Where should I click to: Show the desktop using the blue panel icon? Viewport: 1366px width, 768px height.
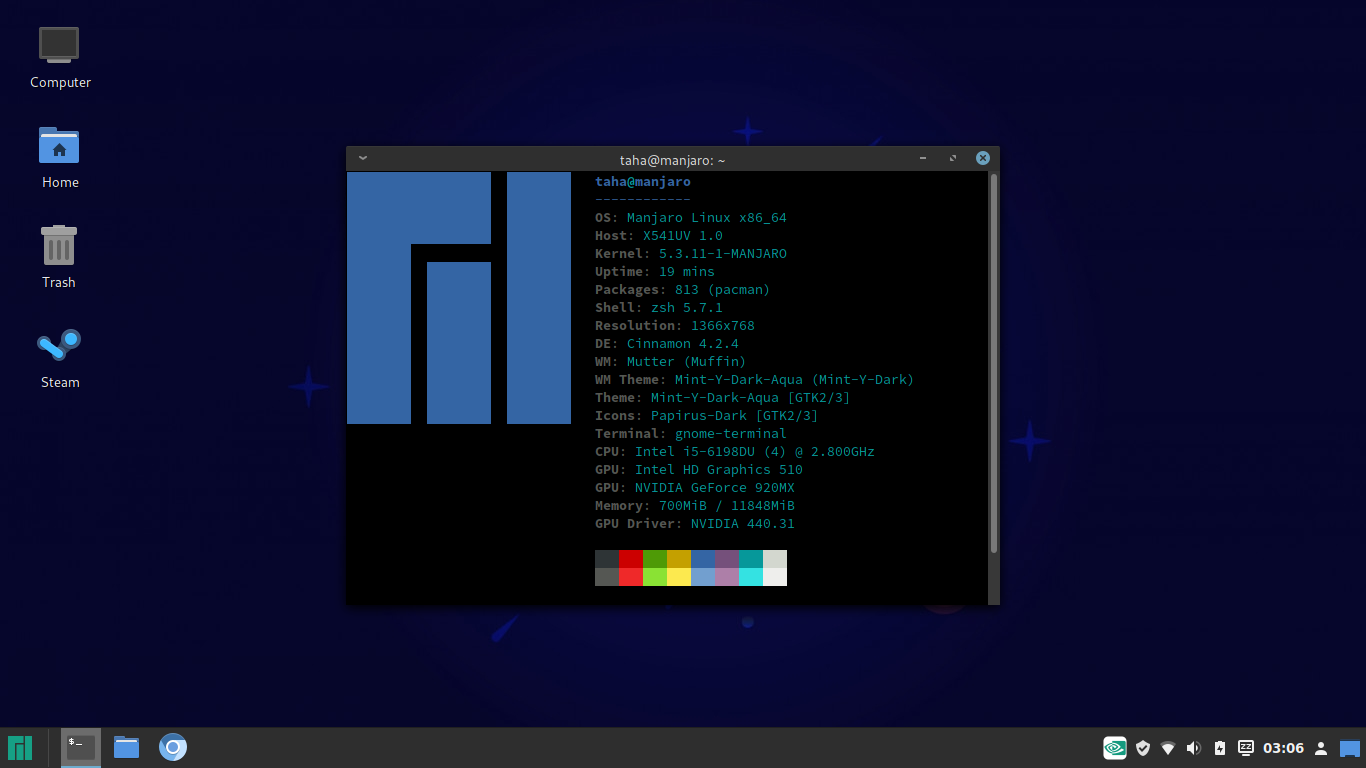click(x=1350, y=748)
